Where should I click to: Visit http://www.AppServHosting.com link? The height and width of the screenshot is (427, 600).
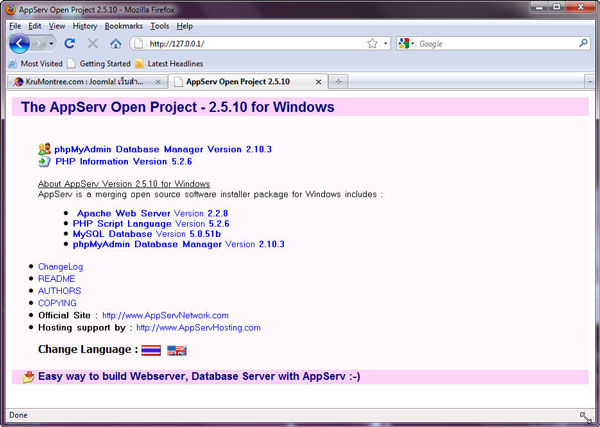click(198, 328)
